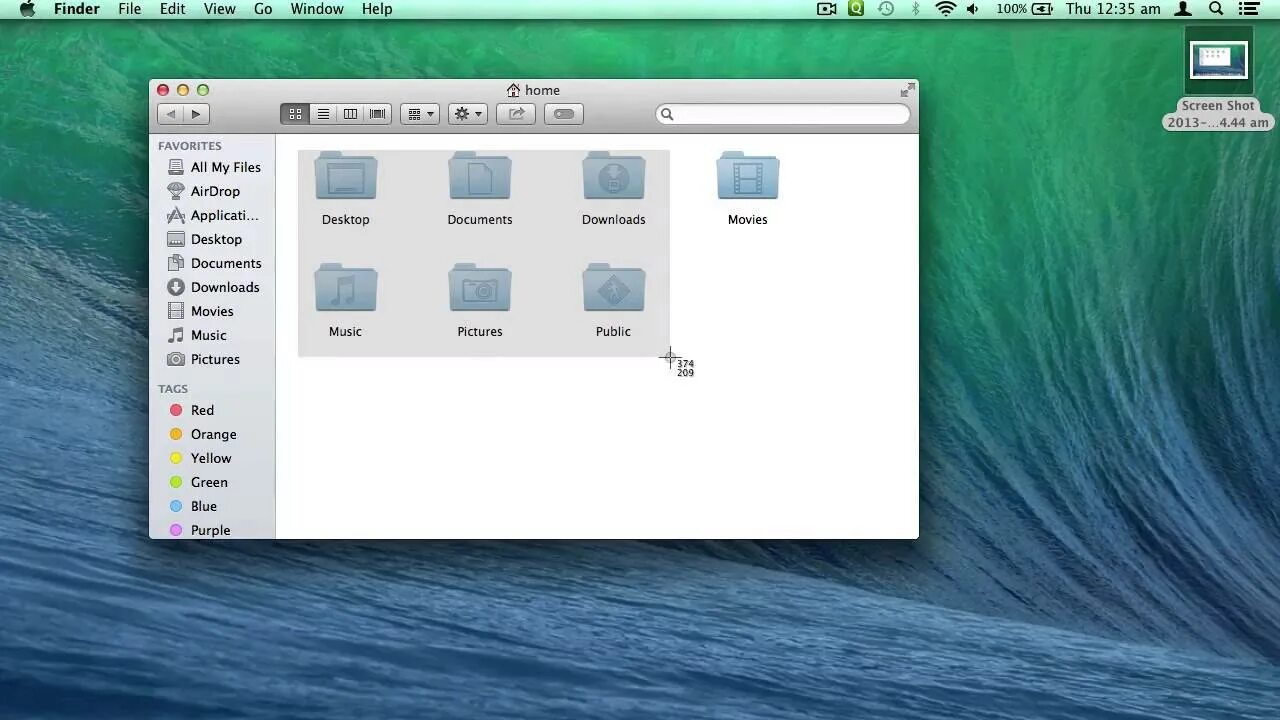Select the Desktop folder icon in window
The image size is (1280, 720).
pos(346,176)
